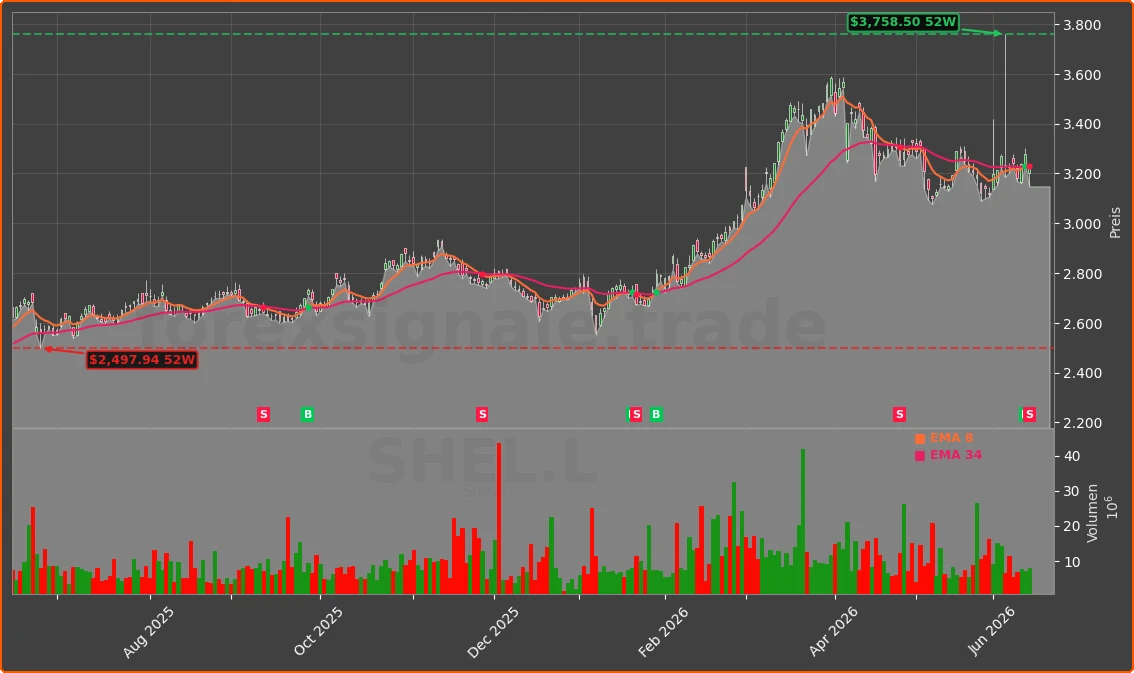Click the 2.200 price axis label
Image resolution: width=1134 pixels, height=673 pixels.
coord(1082,423)
